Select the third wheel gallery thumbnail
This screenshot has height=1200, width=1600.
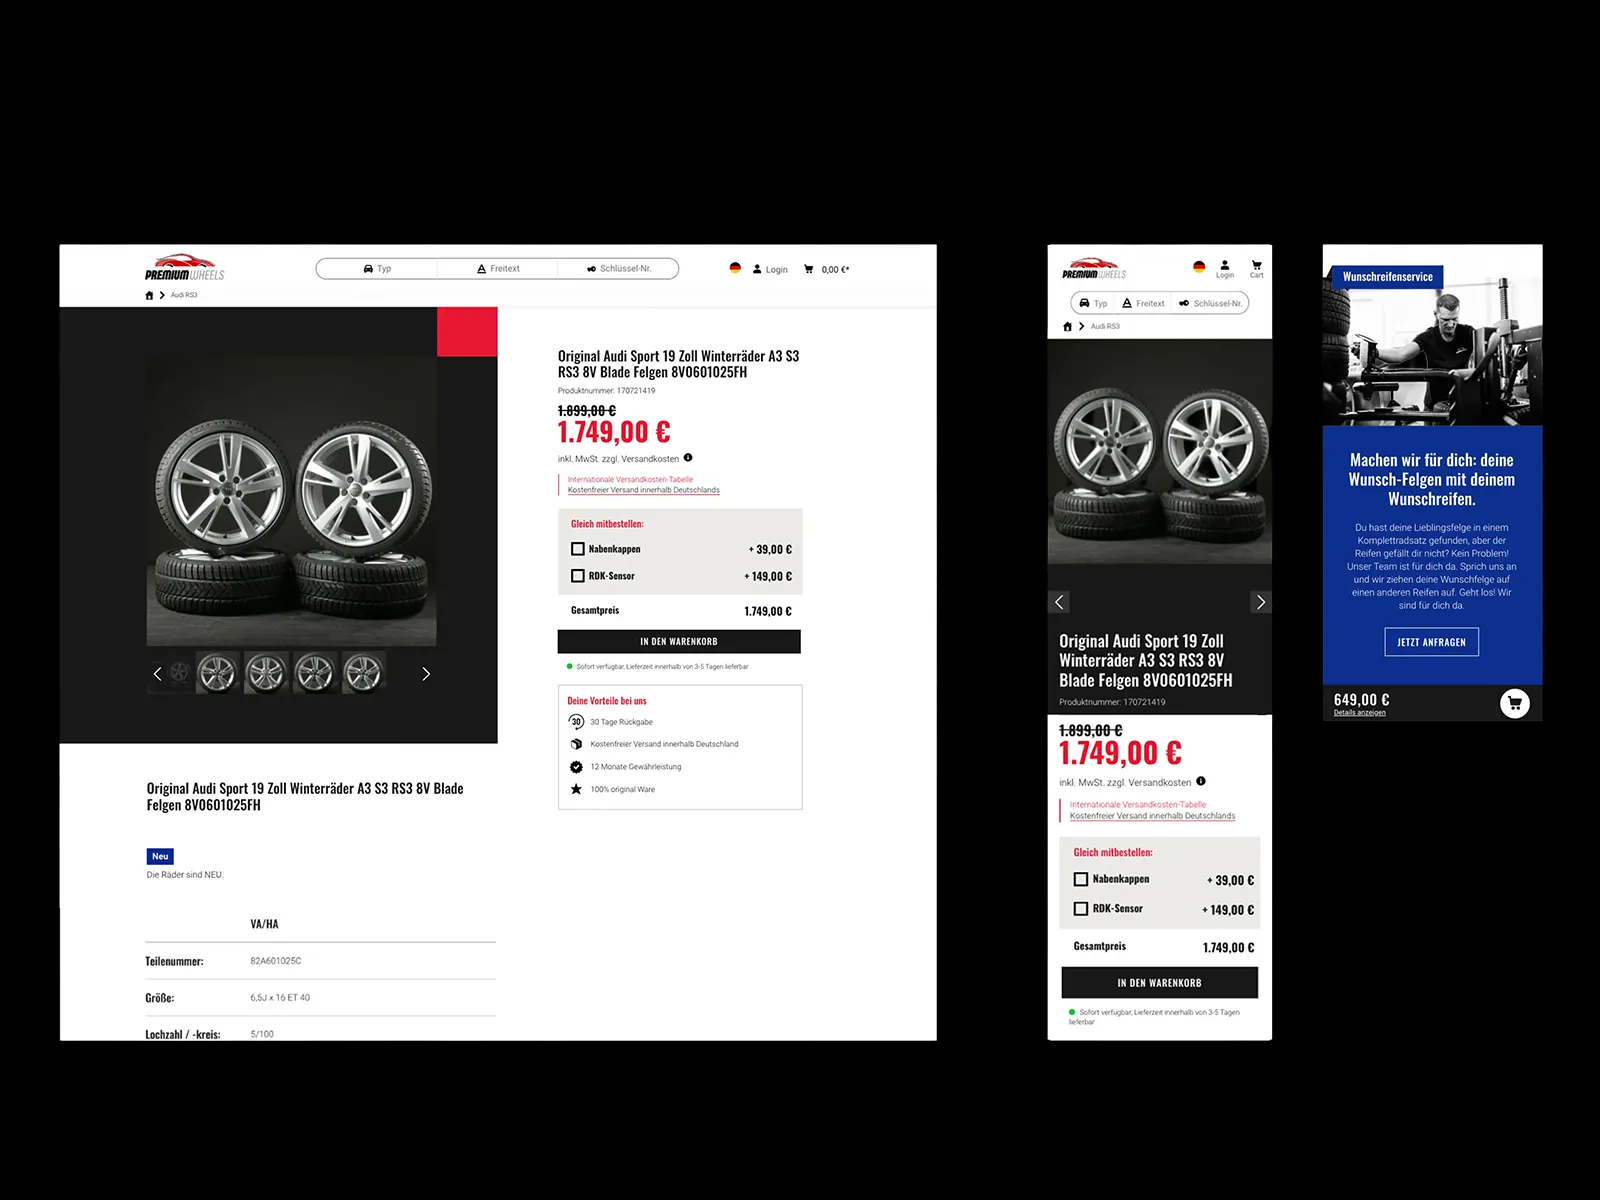pos(266,673)
